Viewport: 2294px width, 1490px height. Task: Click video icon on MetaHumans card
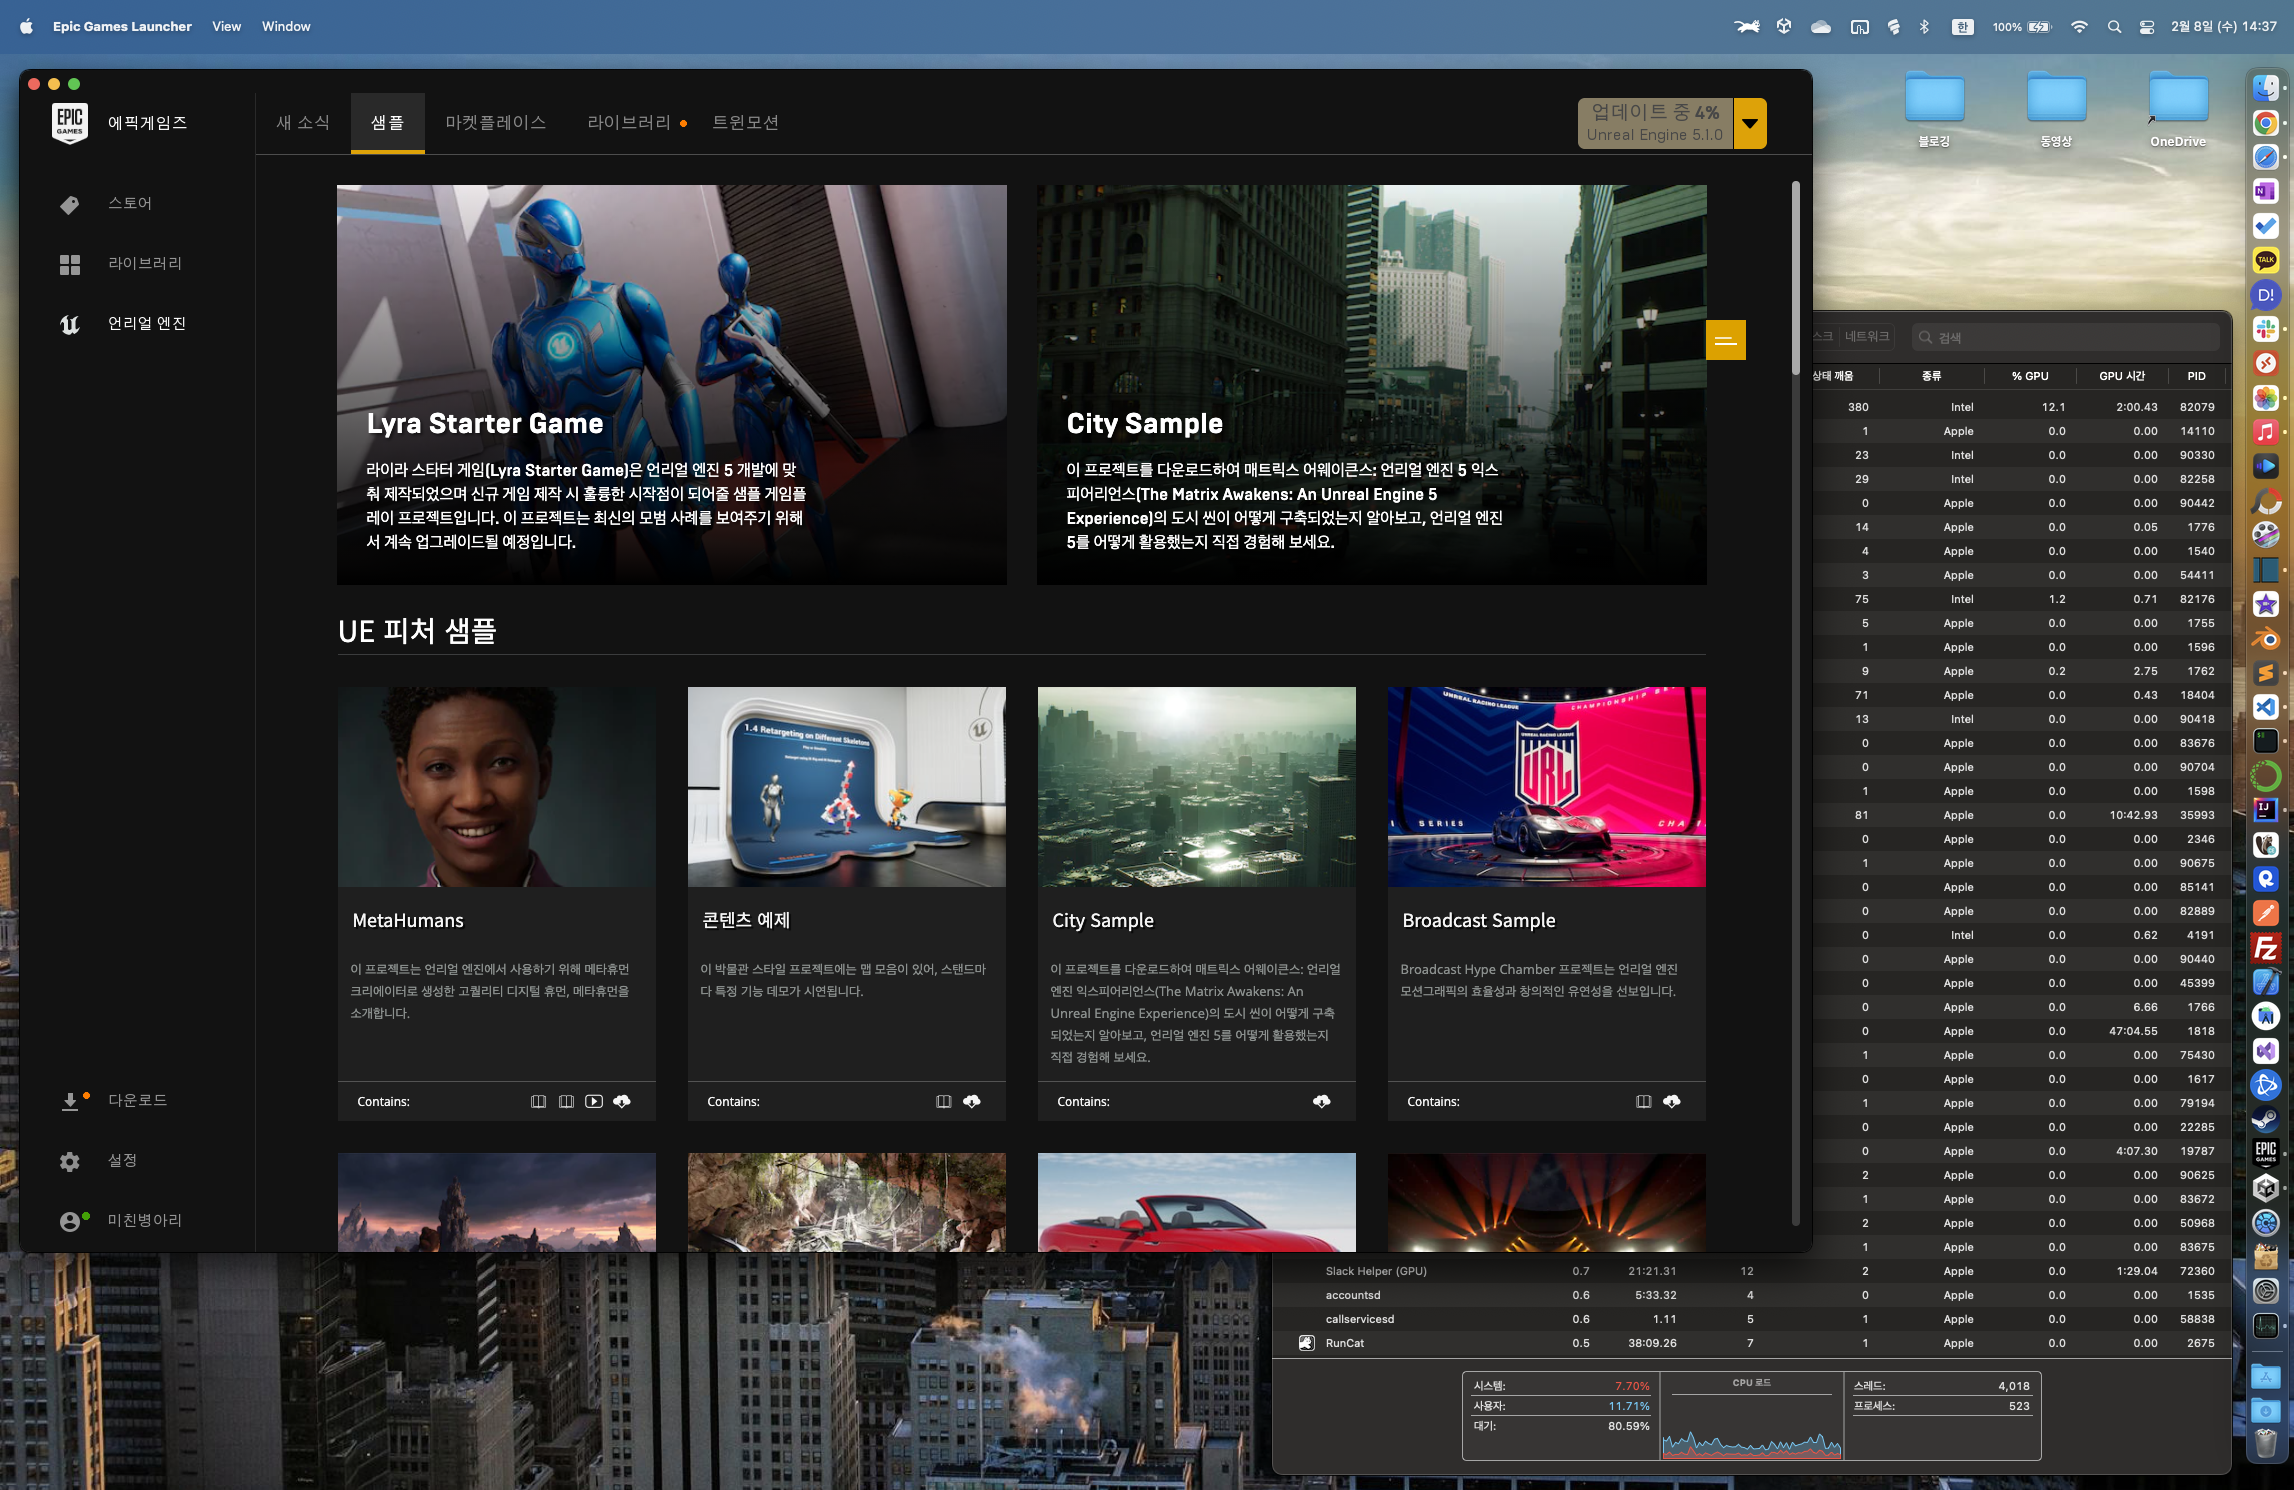pos(594,1101)
